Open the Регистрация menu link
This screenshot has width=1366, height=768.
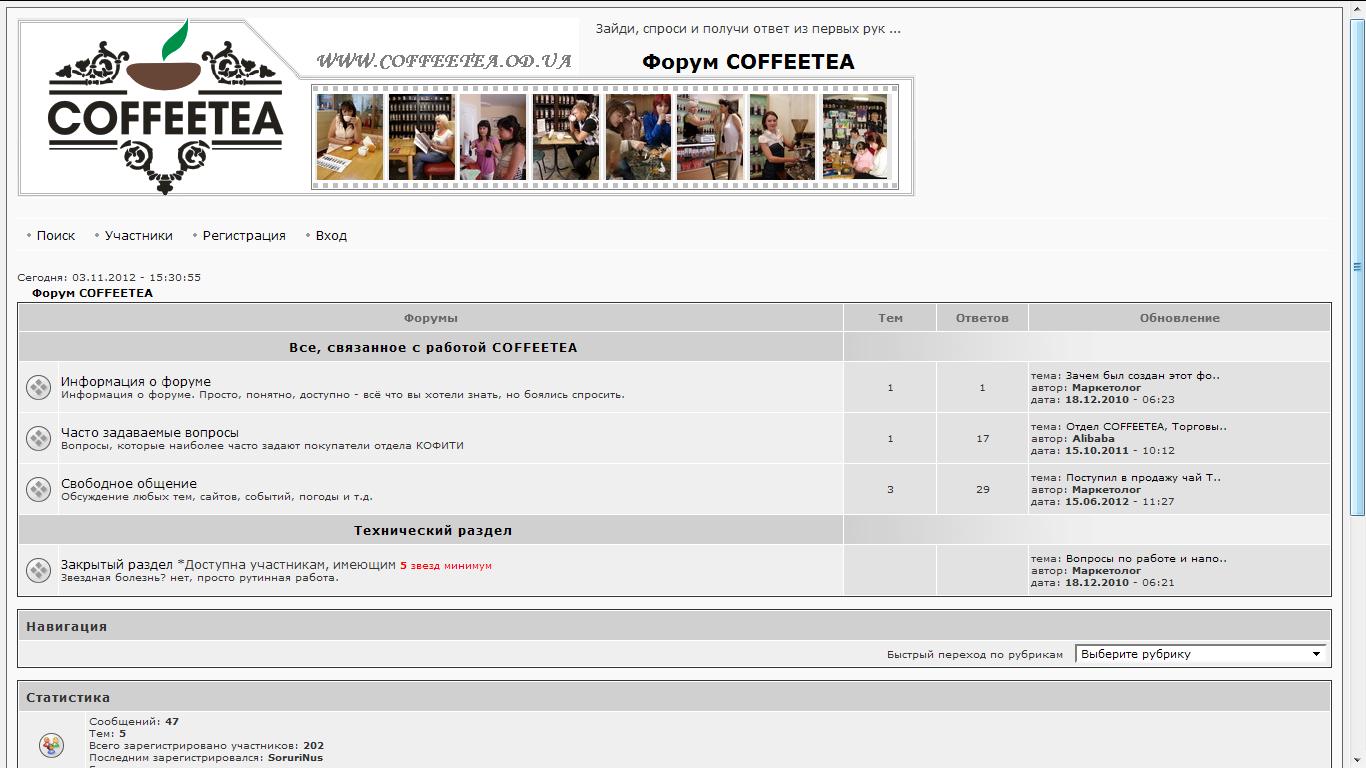point(244,236)
